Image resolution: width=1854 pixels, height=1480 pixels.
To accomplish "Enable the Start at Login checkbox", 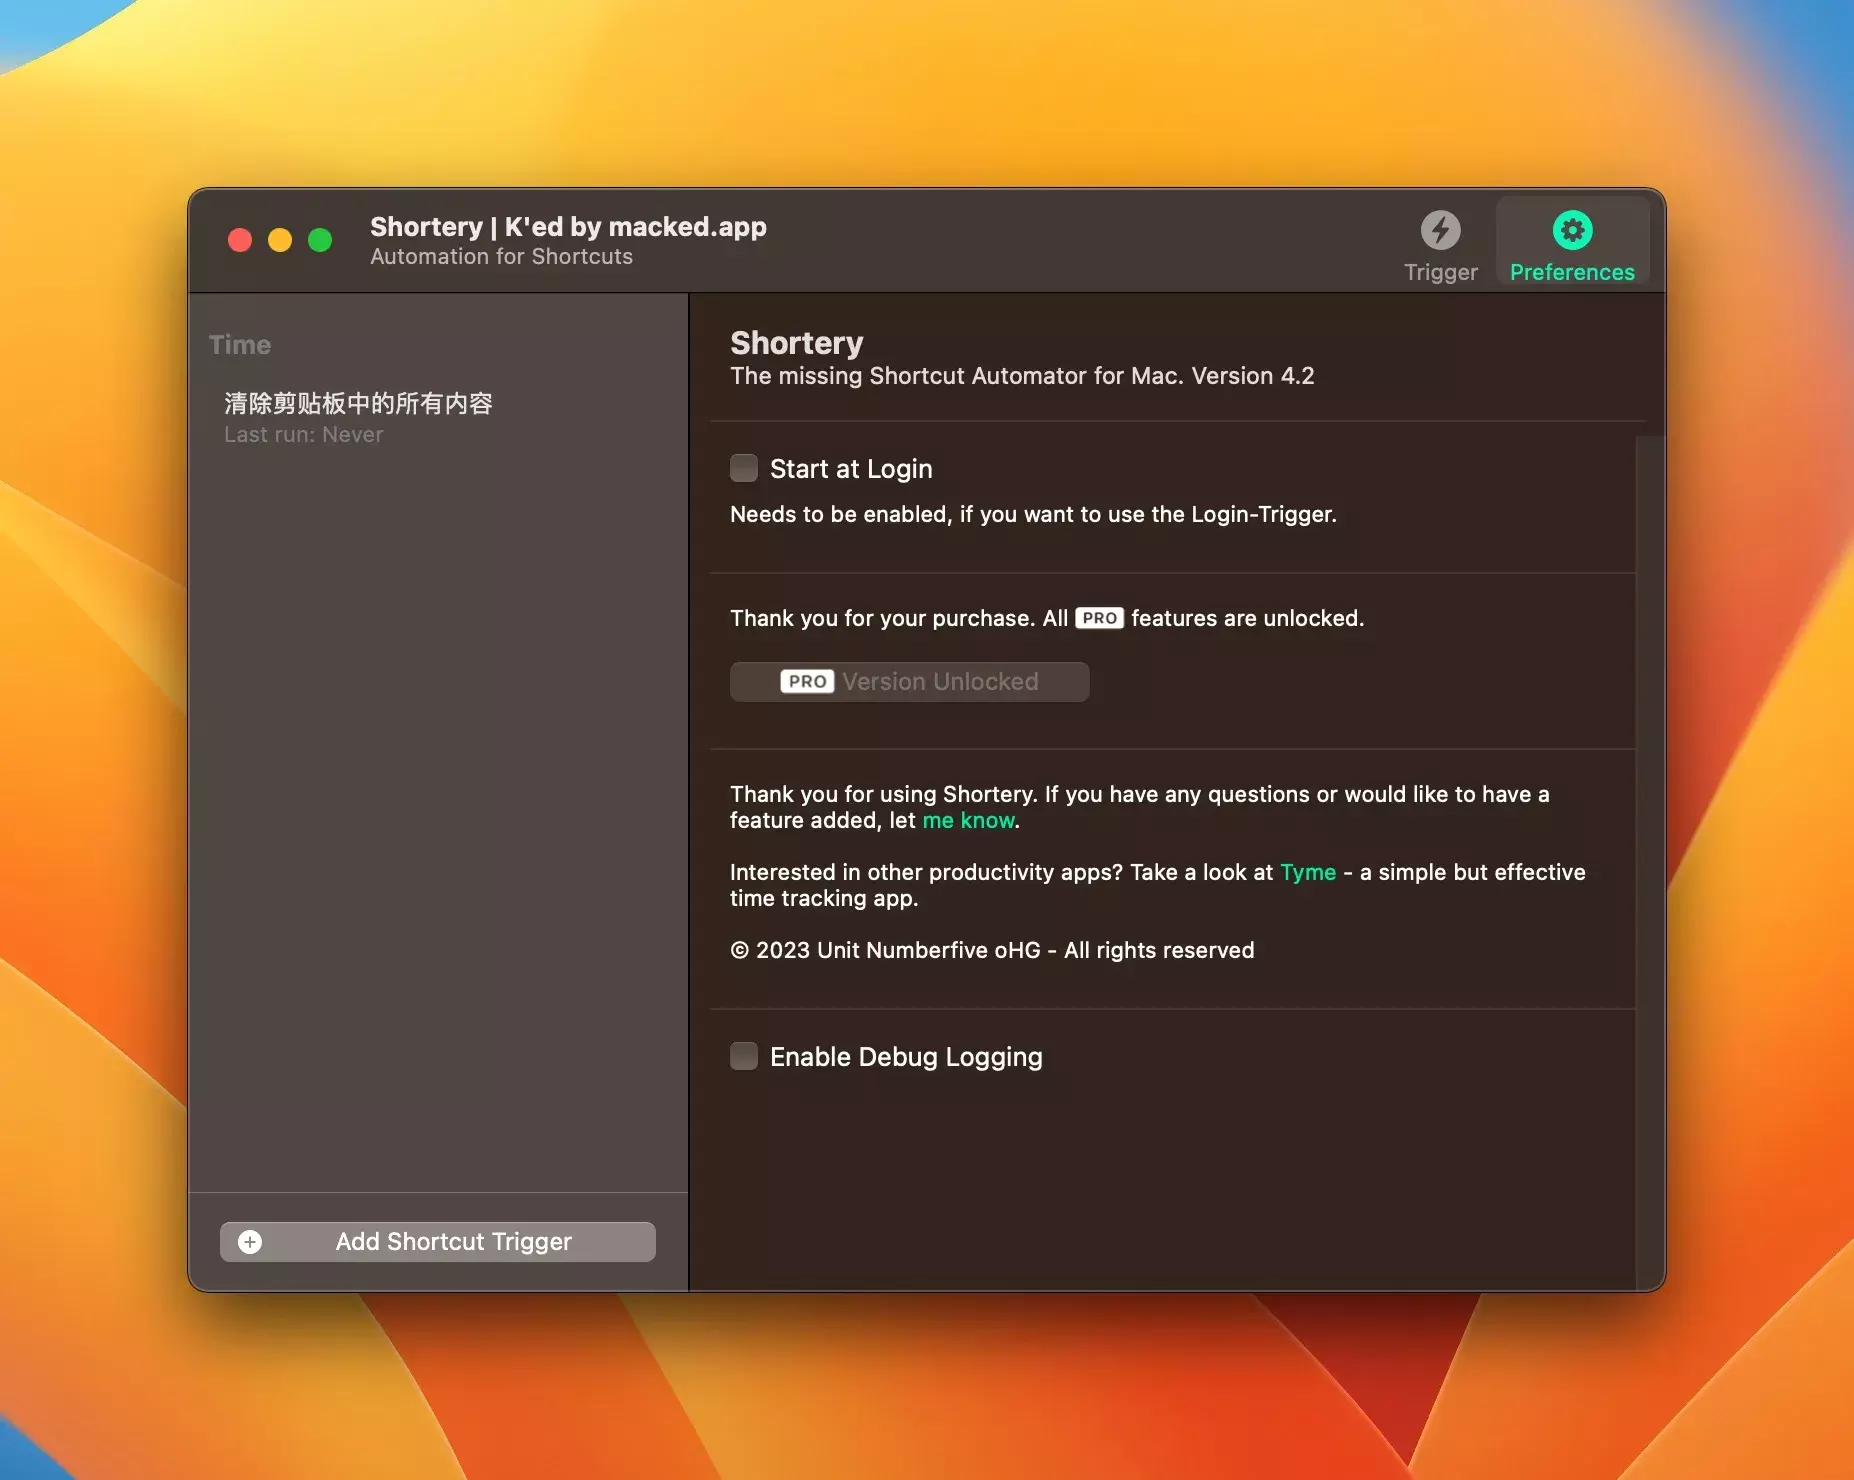I will [744, 468].
